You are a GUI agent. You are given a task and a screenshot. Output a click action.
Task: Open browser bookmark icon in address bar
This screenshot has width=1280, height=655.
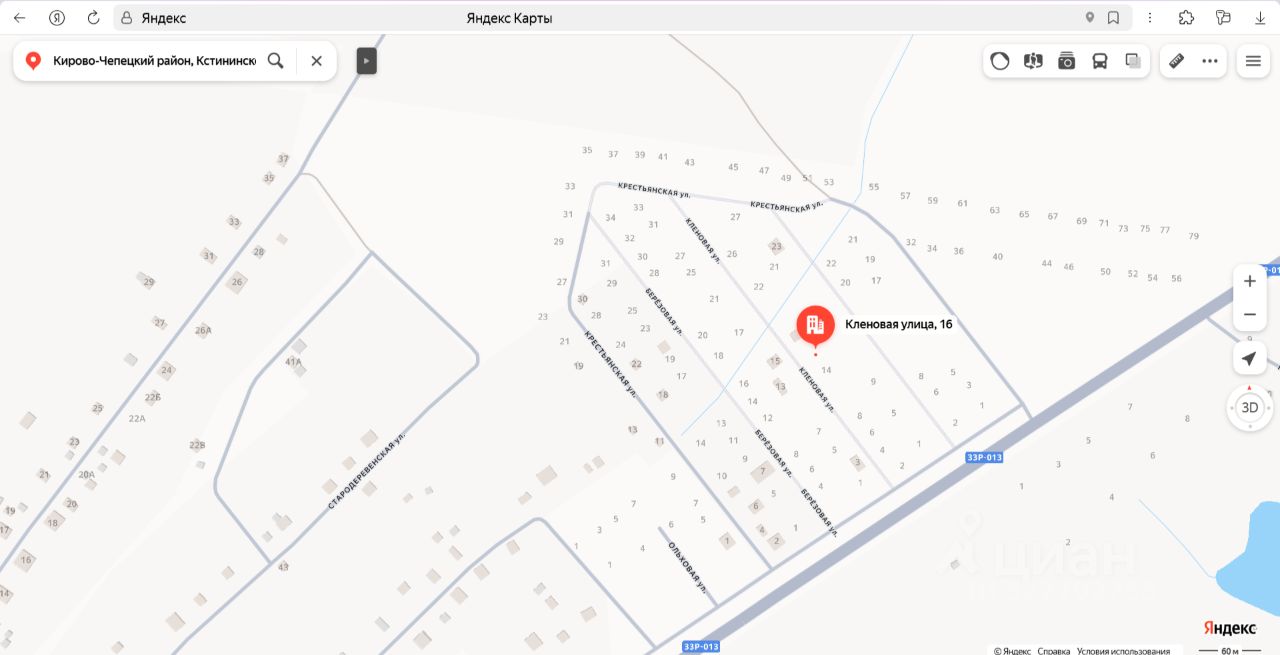pos(1113,18)
